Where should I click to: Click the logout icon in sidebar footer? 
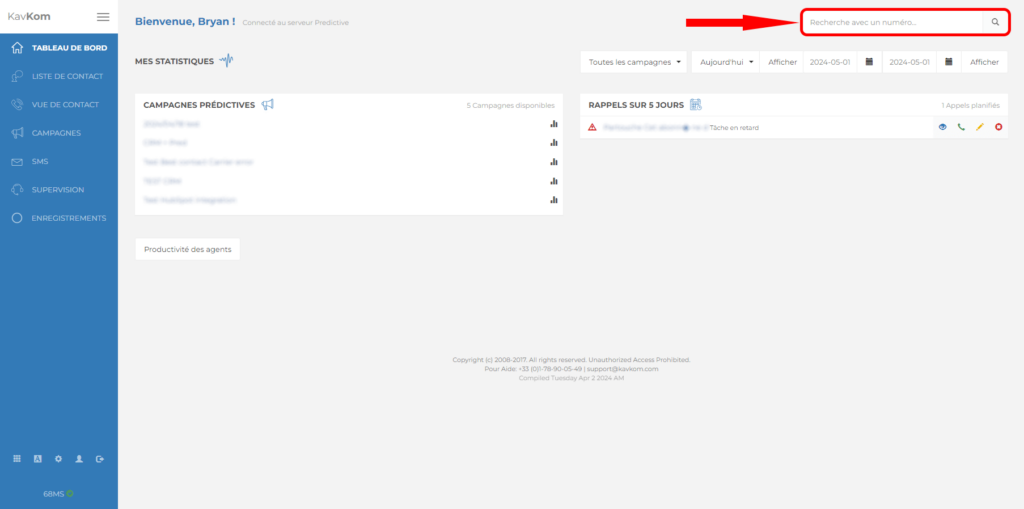pyautogui.click(x=100, y=459)
